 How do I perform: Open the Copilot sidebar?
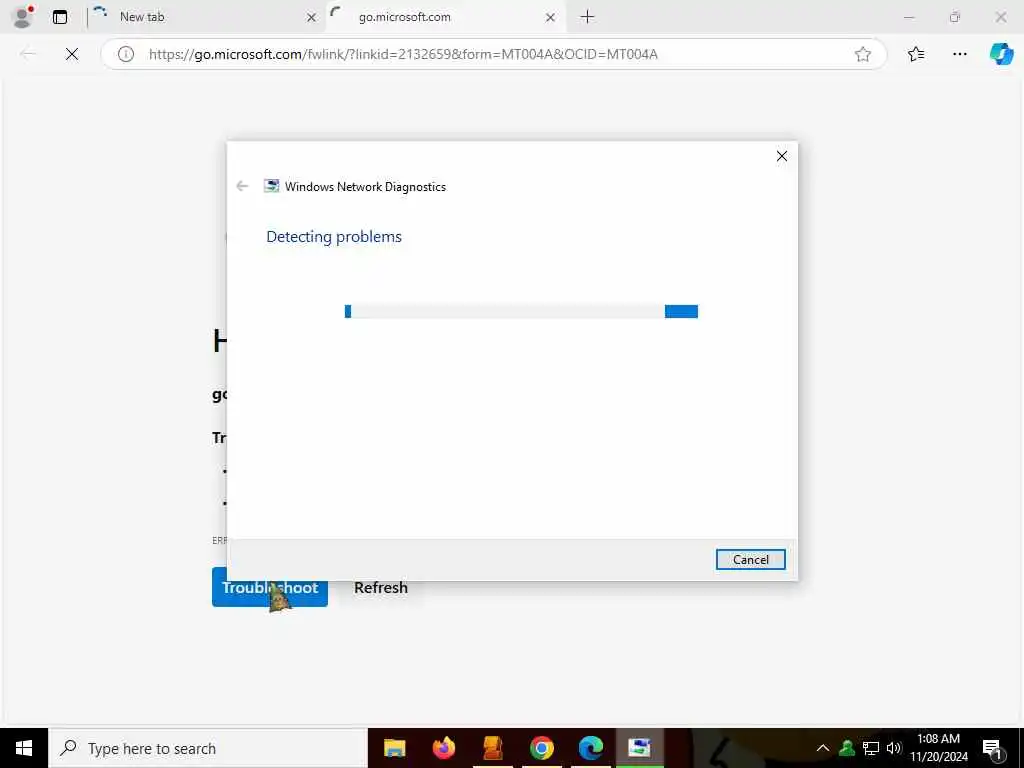click(x=1001, y=54)
